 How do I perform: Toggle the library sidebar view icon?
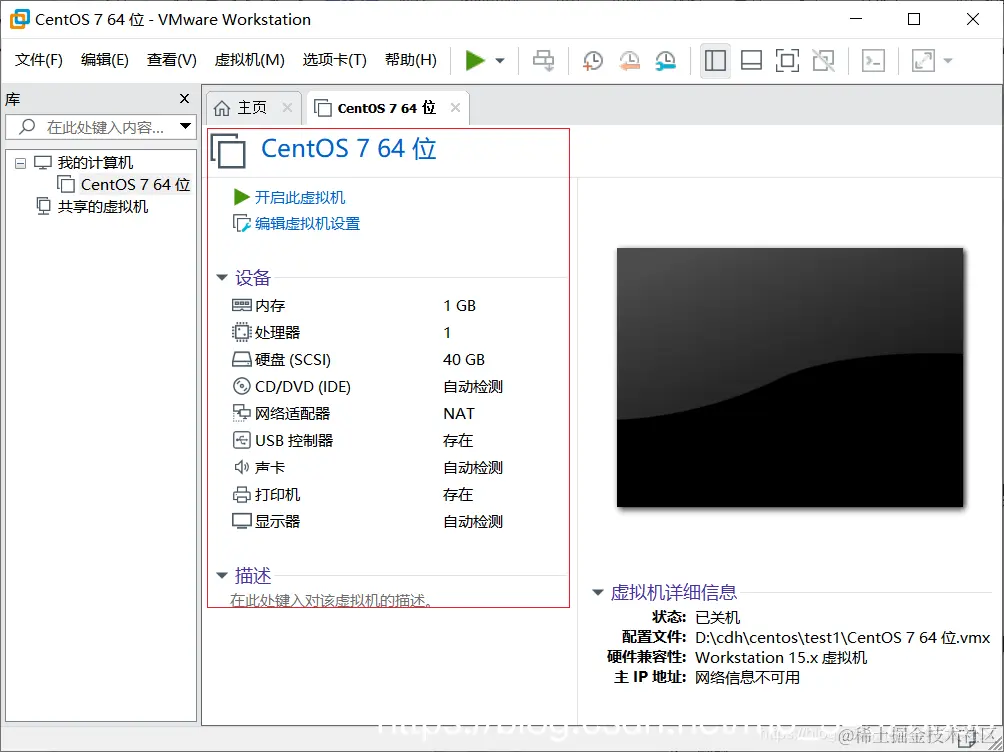pyautogui.click(x=715, y=61)
